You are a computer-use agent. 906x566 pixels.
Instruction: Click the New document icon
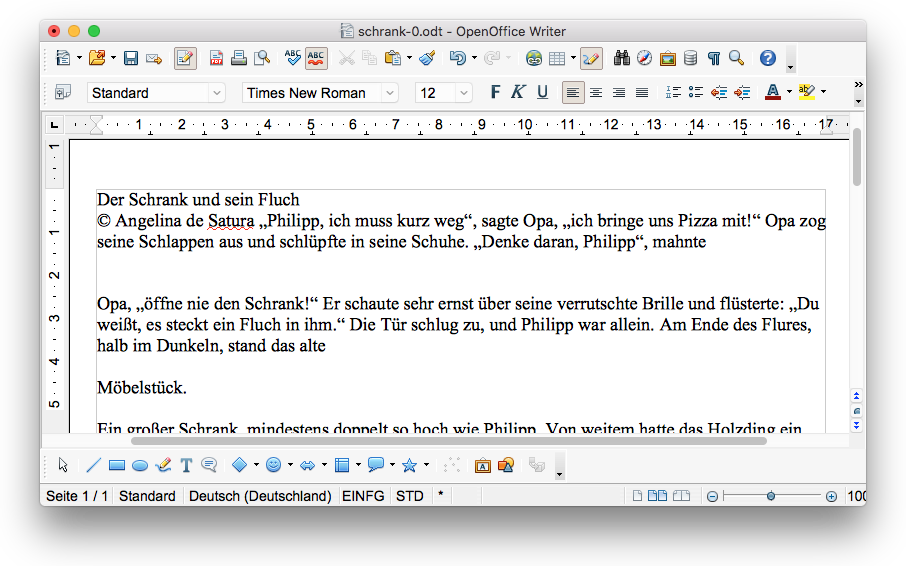(63, 58)
